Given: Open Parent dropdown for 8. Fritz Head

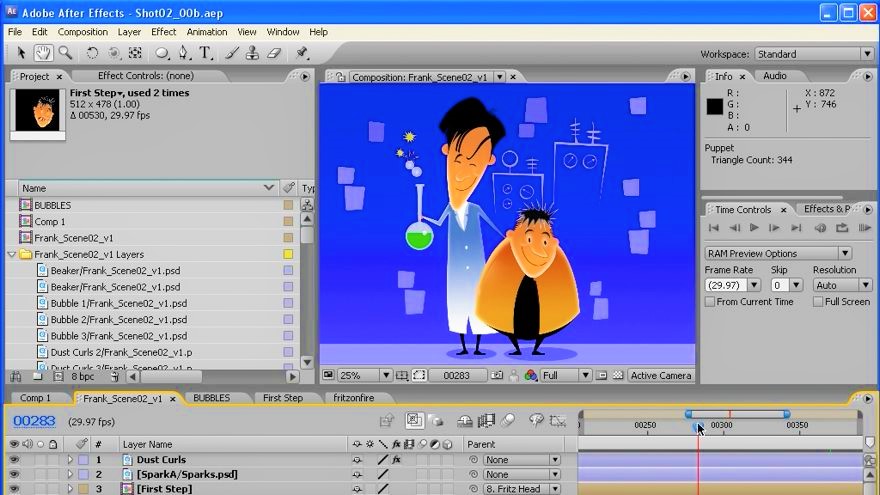Looking at the screenshot, I should pyautogui.click(x=521, y=489).
